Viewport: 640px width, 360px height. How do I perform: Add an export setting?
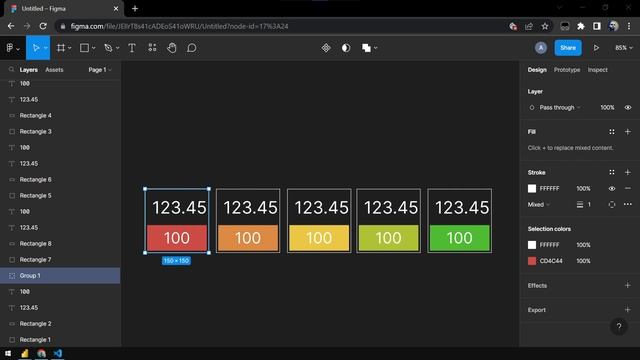(x=628, y=310)
